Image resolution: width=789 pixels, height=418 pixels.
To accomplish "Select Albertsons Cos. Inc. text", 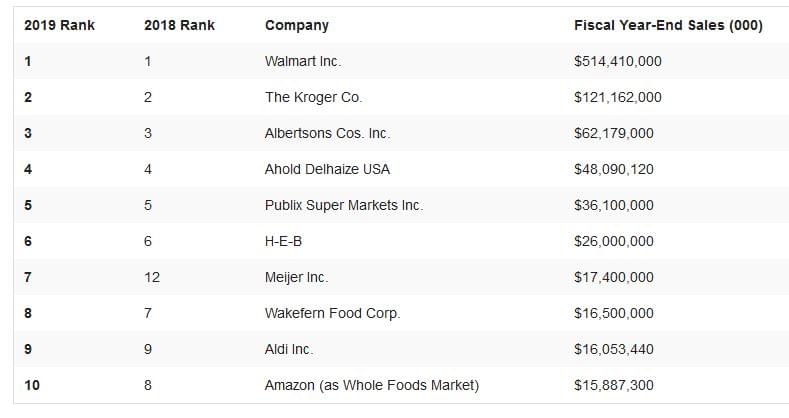I will coord(328,133).
